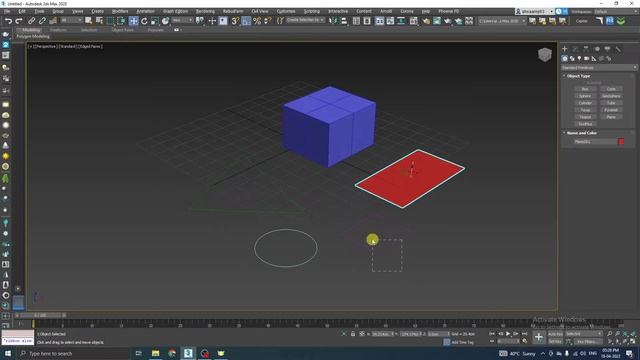This screenshot has height=360, width=640.
Task: Open the selection filter All dropdown
Action: coord(71,20)
